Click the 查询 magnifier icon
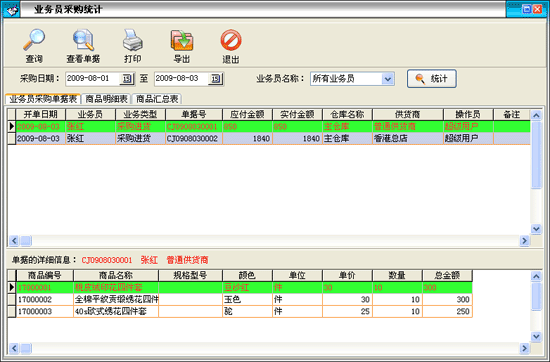The height and width of the screenshot is (362, 550). pos(34,40)
